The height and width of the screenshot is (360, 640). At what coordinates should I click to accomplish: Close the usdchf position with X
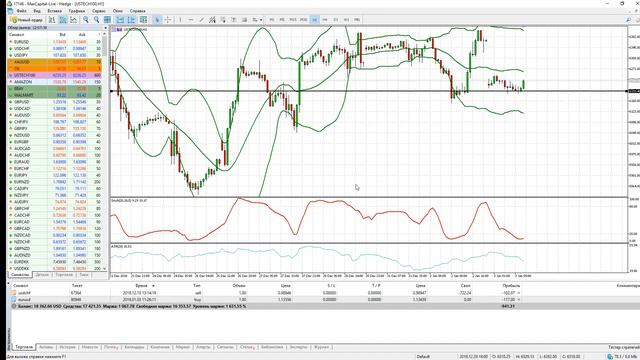pos(519,293)
